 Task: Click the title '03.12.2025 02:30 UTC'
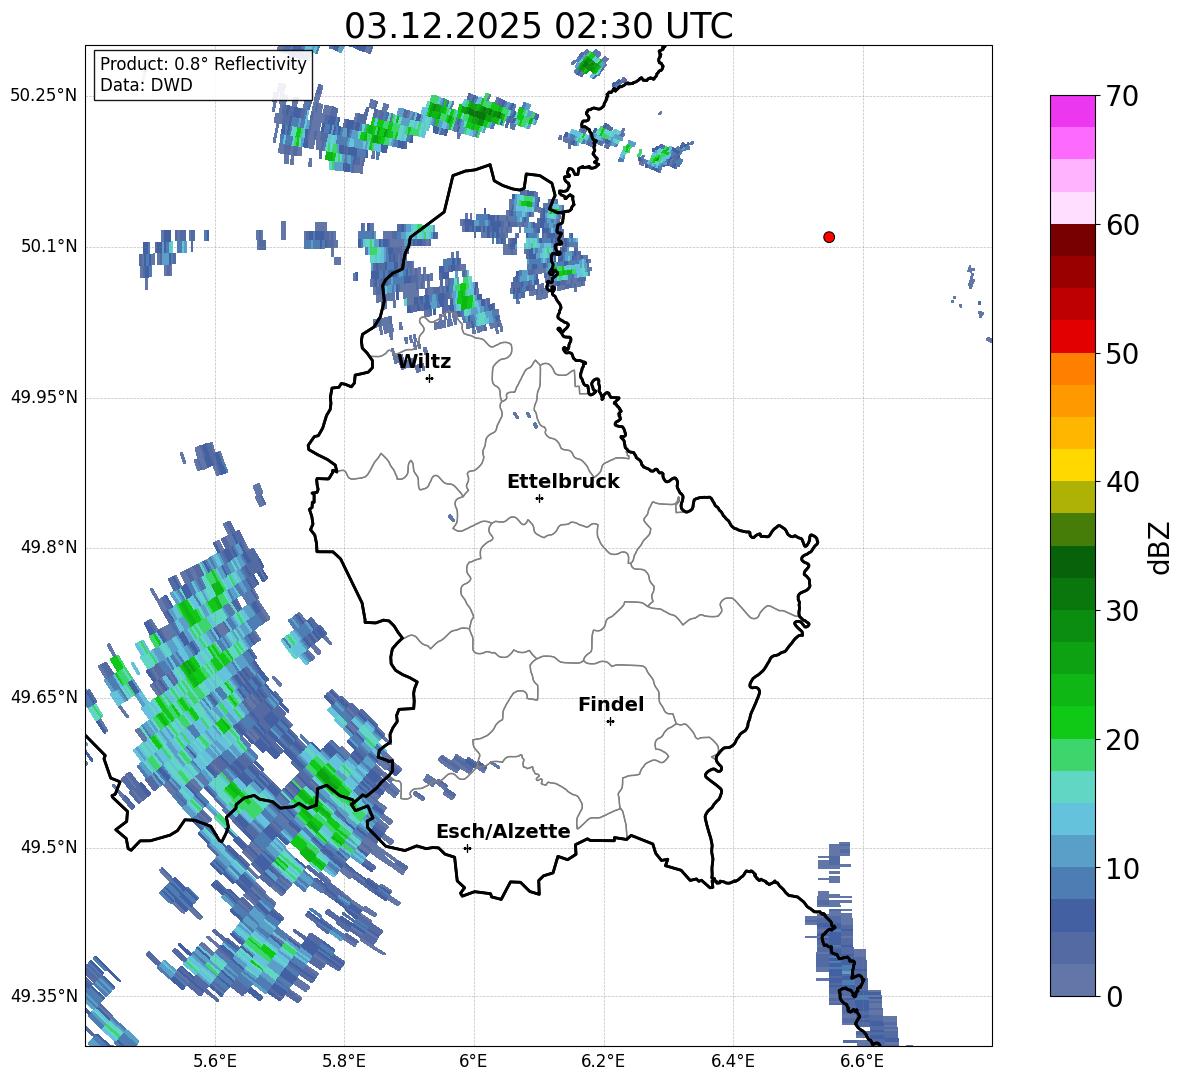pyautogui.click(x=538, y=26)
